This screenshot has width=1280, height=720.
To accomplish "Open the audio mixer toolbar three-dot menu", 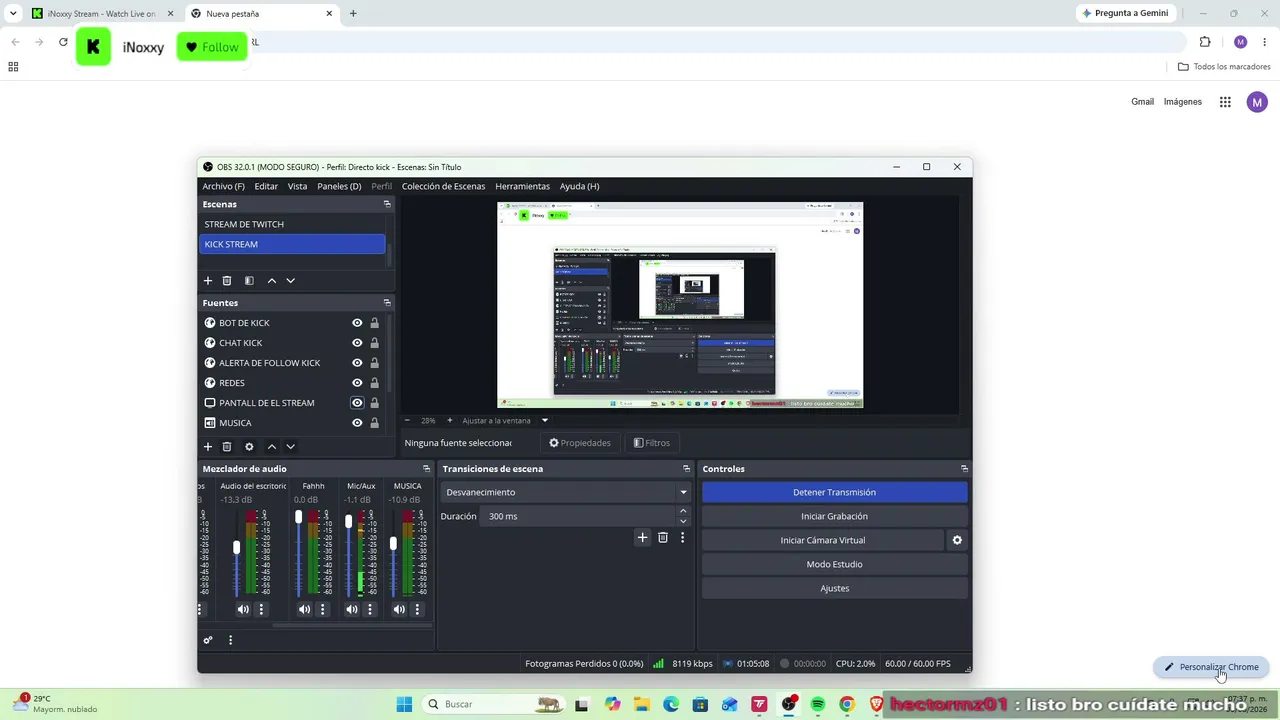I will click(x=230, y=640).
